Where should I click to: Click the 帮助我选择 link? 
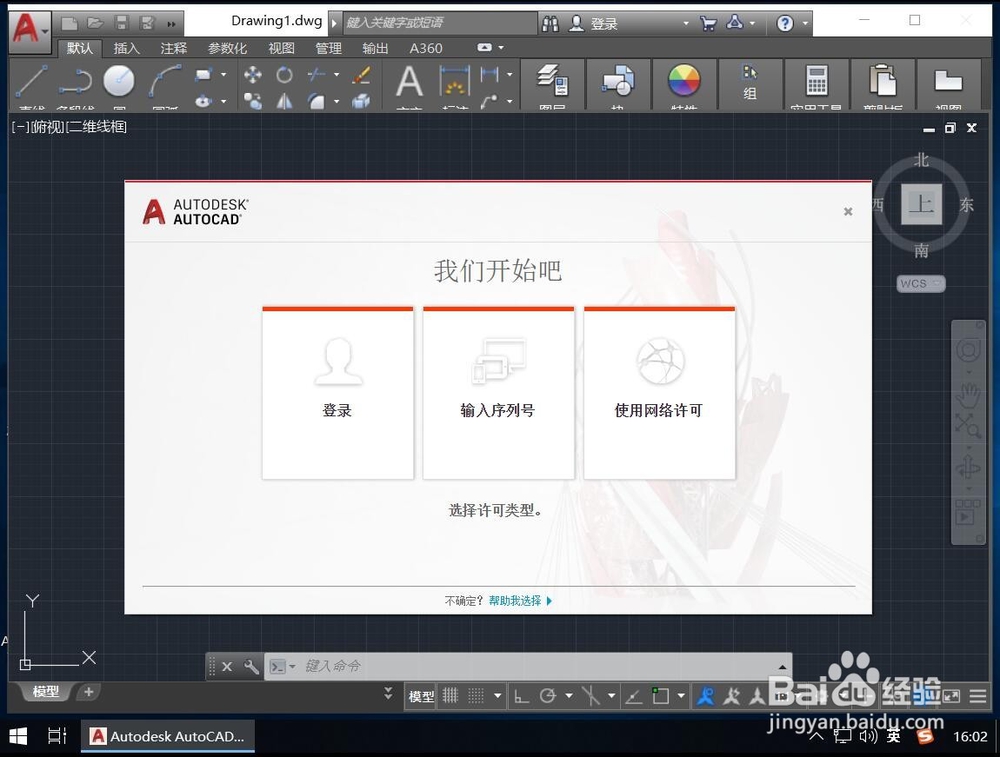tap(519, 601)
